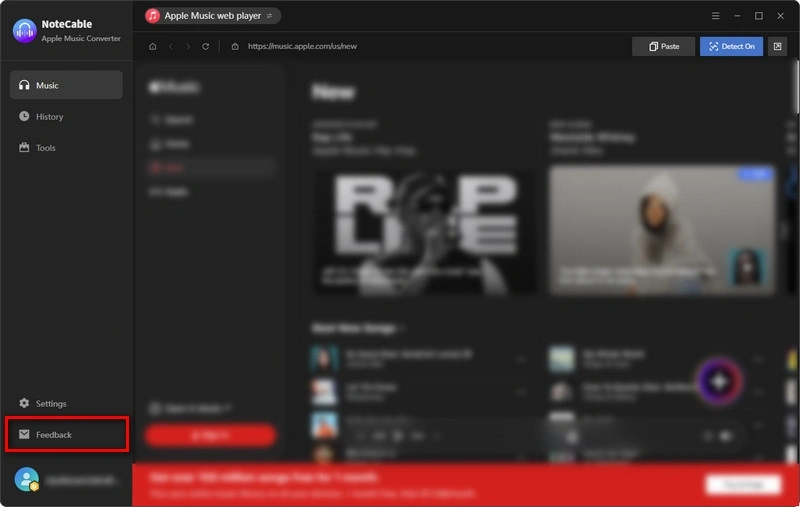
Task: Open the Rap Life playlist artwork
Action: point(425,231)
